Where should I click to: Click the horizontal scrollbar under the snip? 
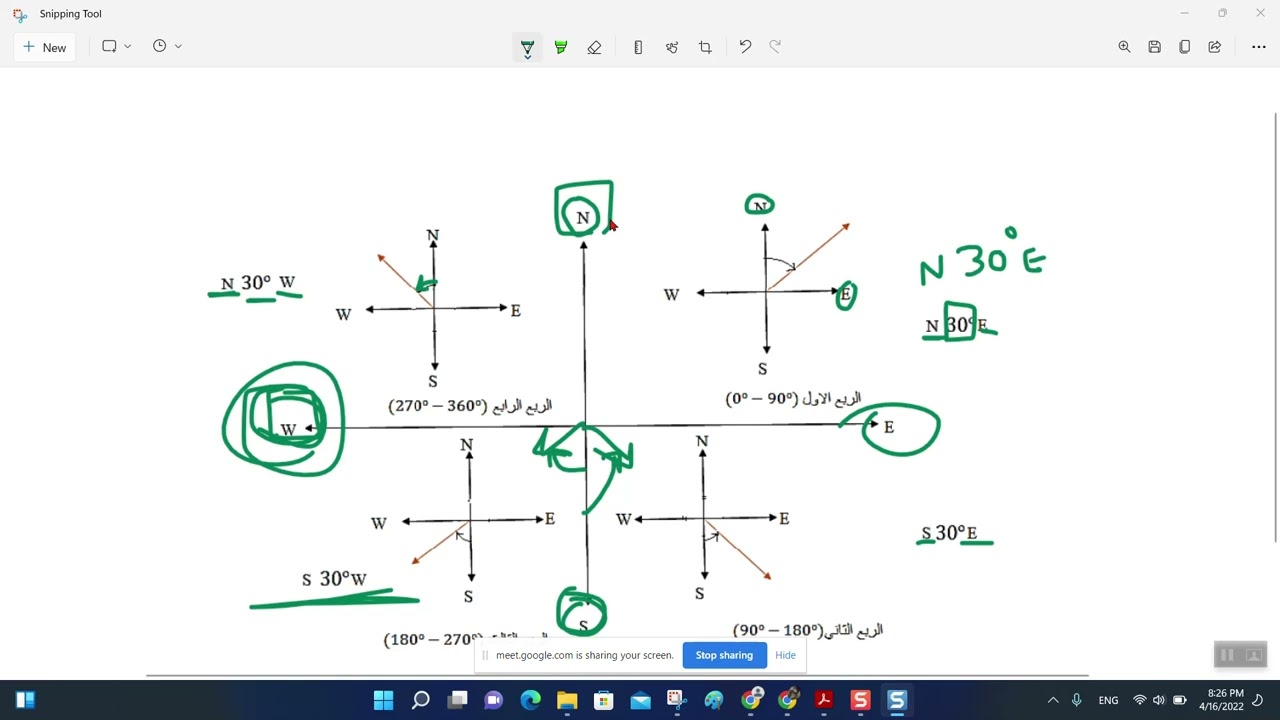coord(617,676)
